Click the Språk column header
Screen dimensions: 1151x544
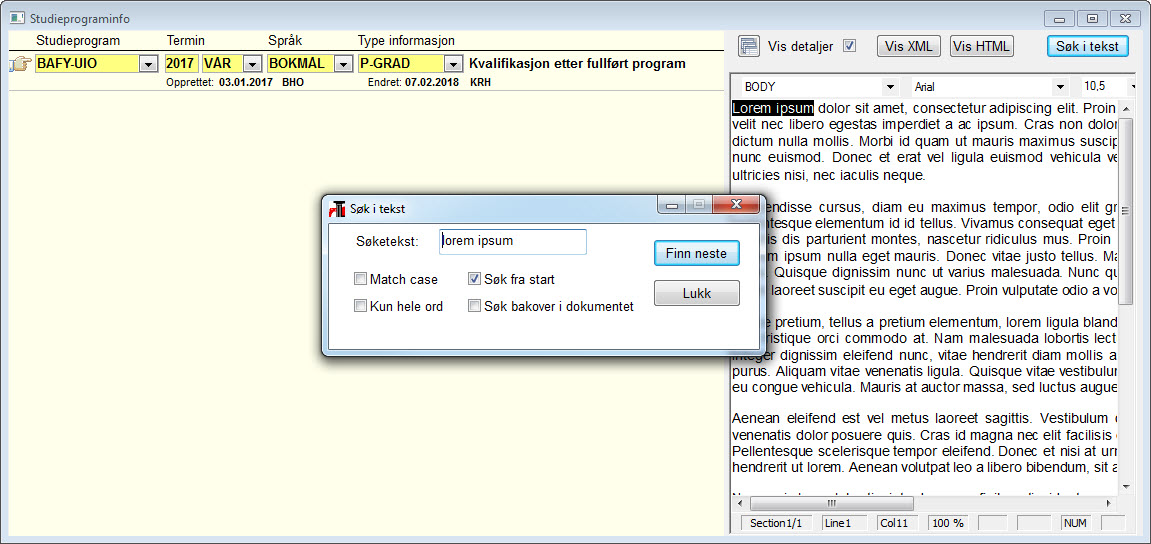pyautogui.click(x=285, y=40)
